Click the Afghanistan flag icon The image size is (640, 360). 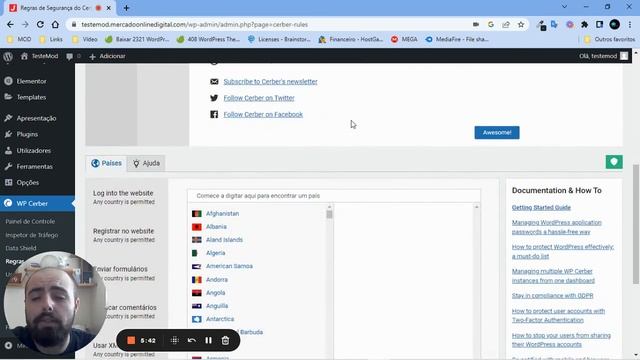pos(197,213)
